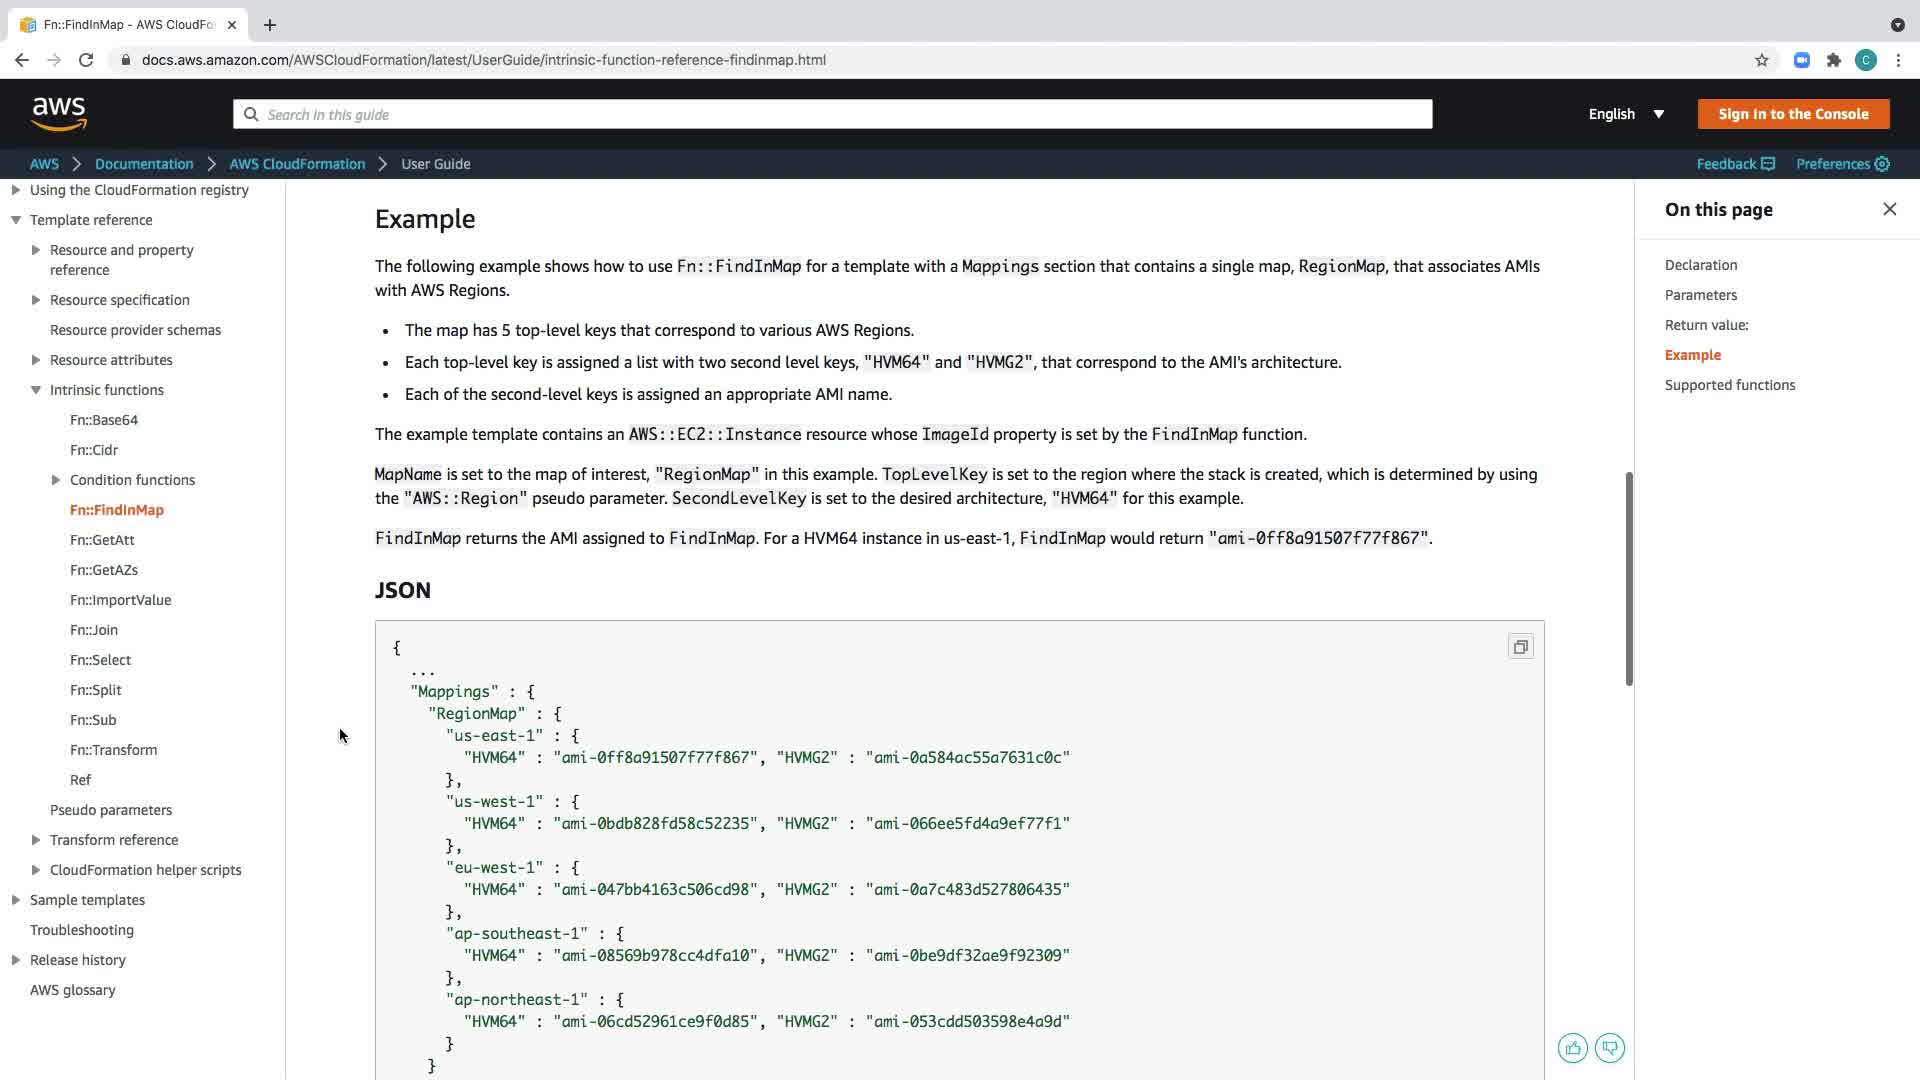The height and width of the screenshot is (1080, 1920).
Task: Reload the page
Action: tap(86, 60)
